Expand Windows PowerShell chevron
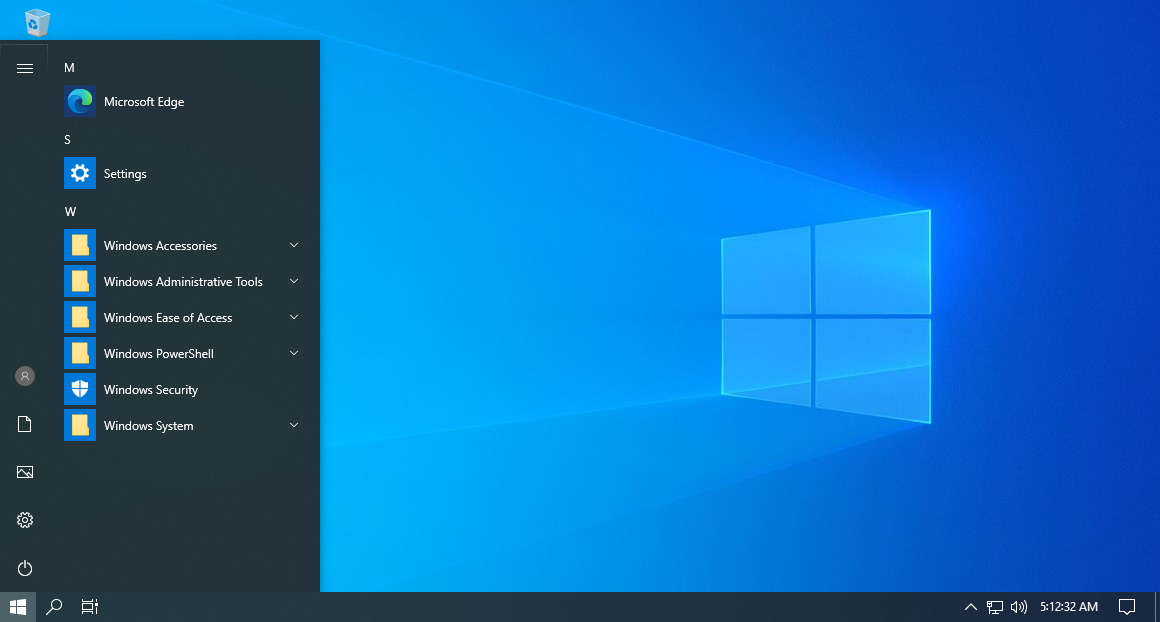The width and height of the screenshot is (1160, 622). 294,354
